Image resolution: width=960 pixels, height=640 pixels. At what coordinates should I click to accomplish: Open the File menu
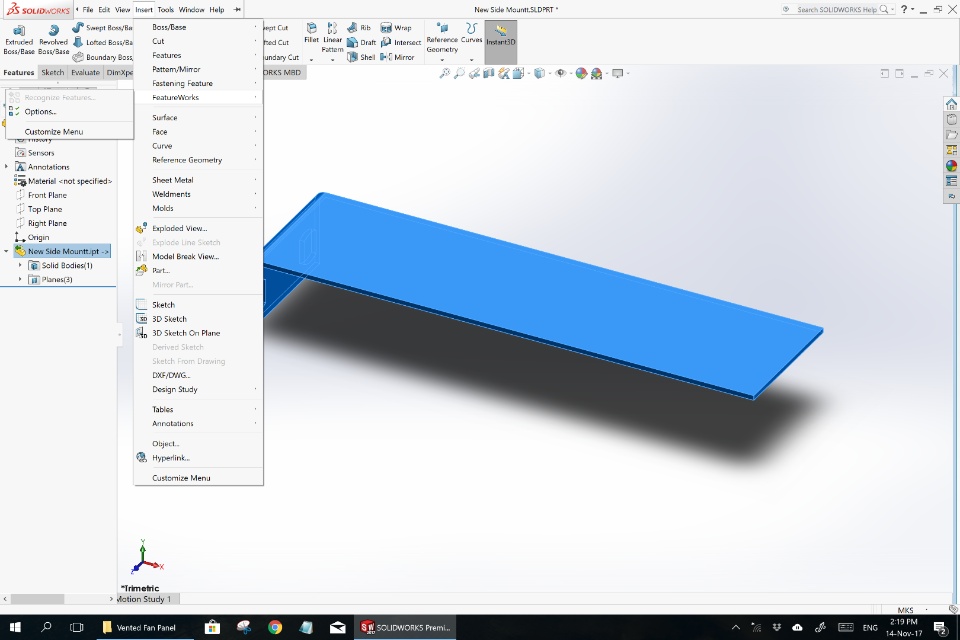tap(88, 9)
